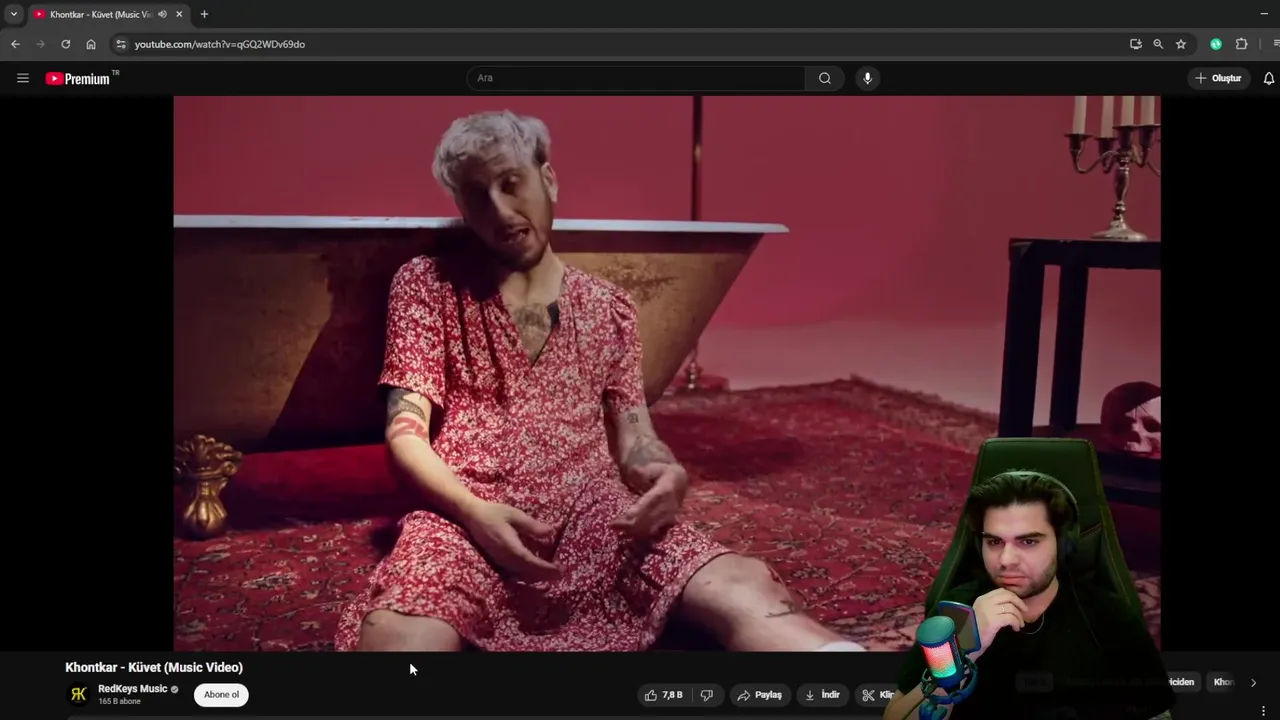This screenshot has width=1280, height=720.
Task: Like the video with thumbs up
Action: click(664, 695)
